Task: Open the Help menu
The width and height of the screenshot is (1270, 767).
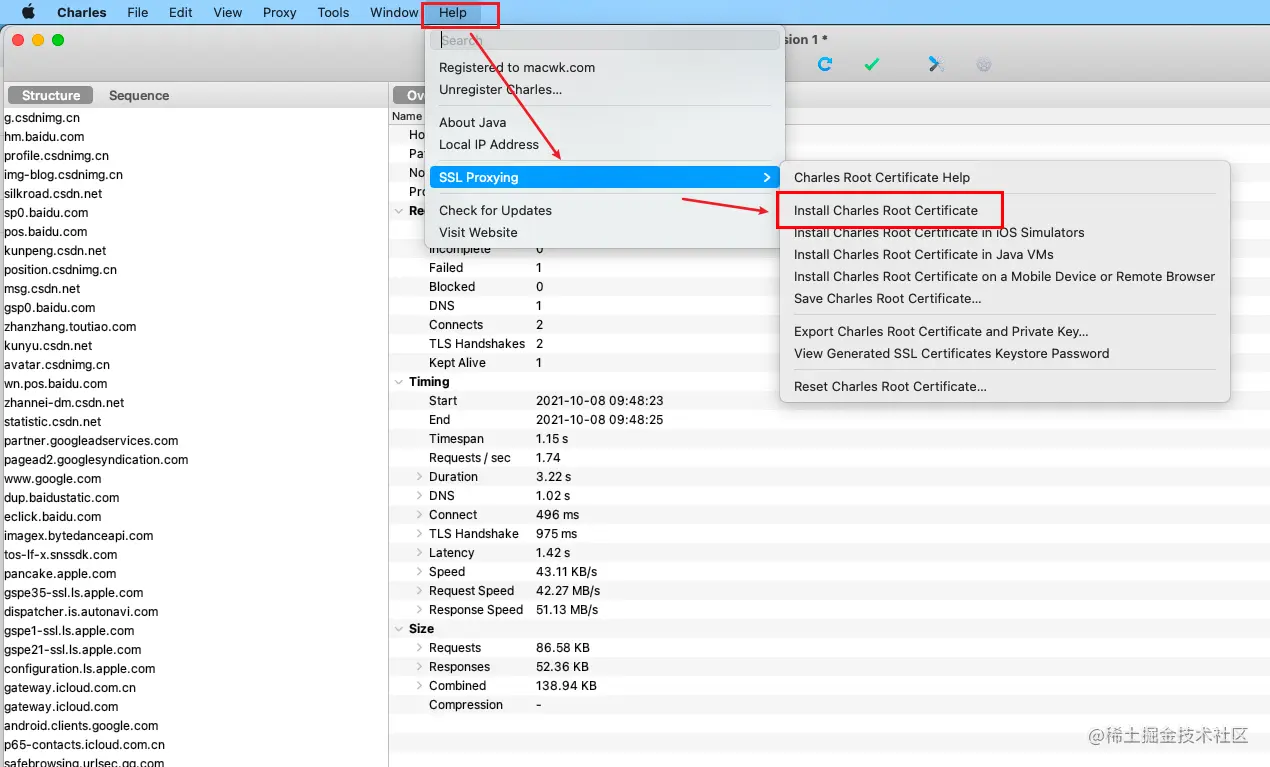Action: tap(453, 12)
